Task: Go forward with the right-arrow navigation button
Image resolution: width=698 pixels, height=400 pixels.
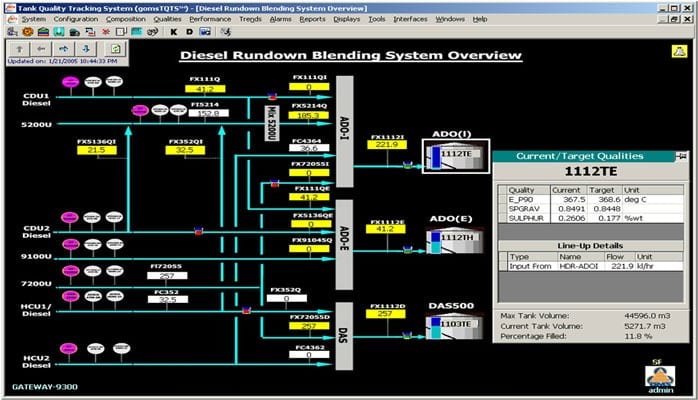Action: click(x=64, y=49)
